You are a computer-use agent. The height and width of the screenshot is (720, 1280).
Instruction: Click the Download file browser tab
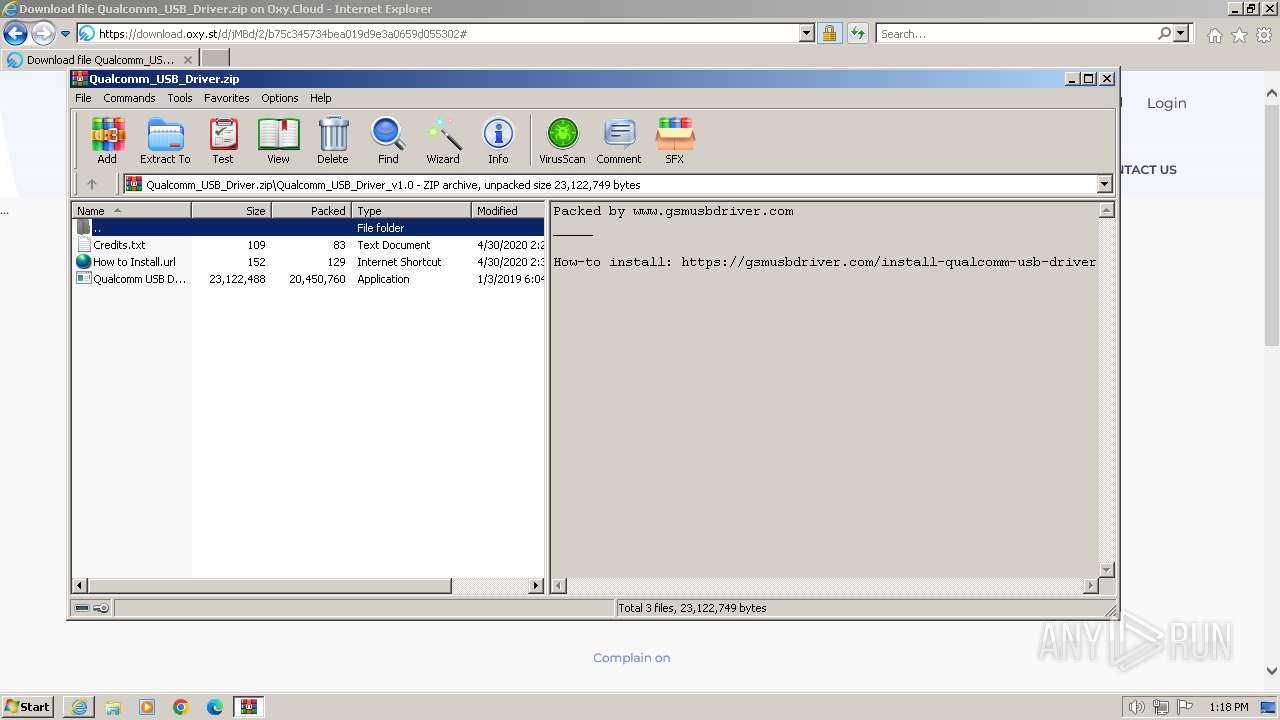pyautogui.click(x=100, y=59)
